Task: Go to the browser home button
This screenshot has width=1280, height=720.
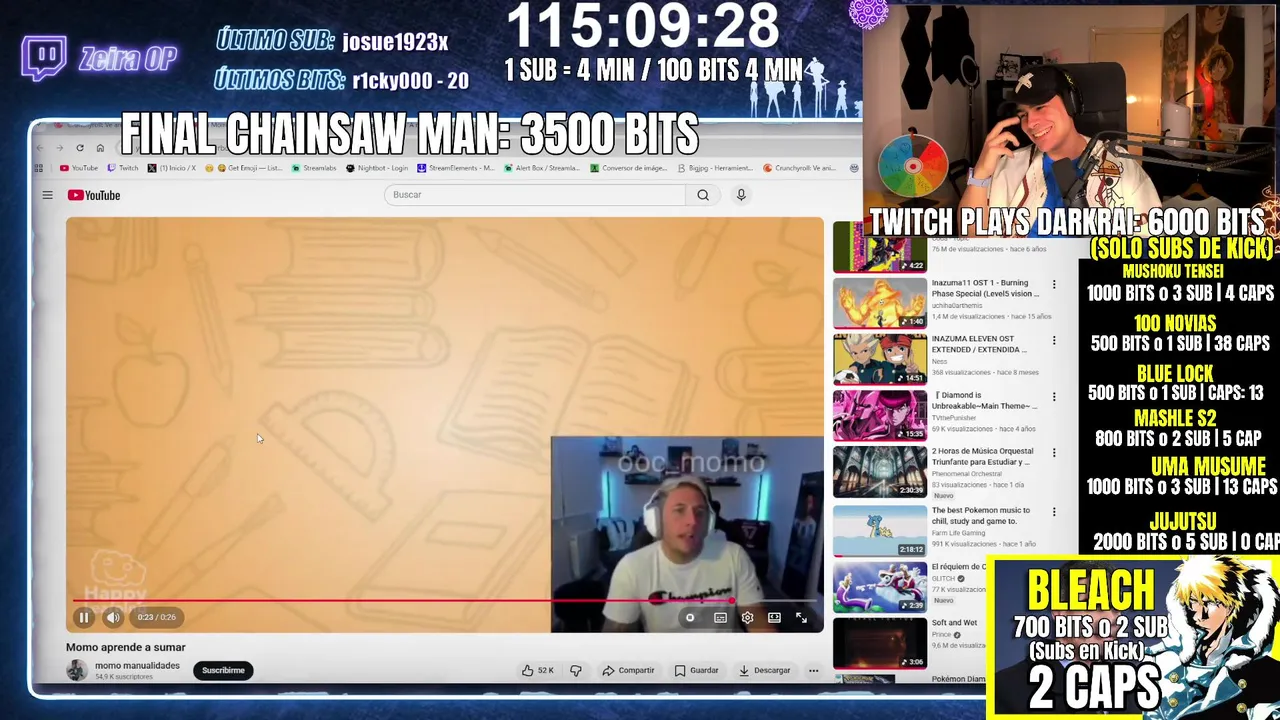Action: (100, 148)
